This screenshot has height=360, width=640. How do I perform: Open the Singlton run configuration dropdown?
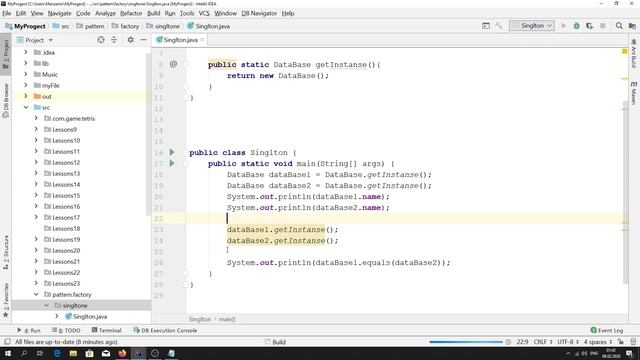[x=532, y=26]
